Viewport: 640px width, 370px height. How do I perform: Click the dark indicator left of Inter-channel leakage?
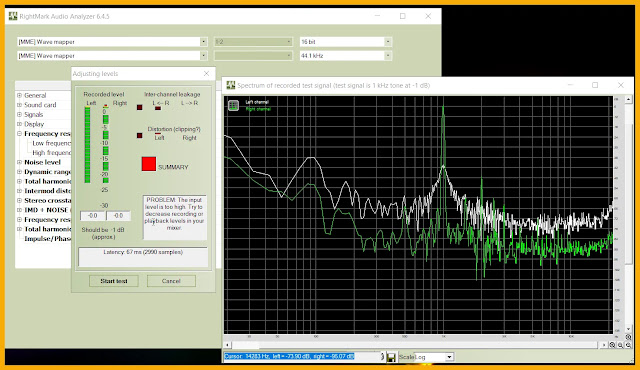(x=140, y=107)
